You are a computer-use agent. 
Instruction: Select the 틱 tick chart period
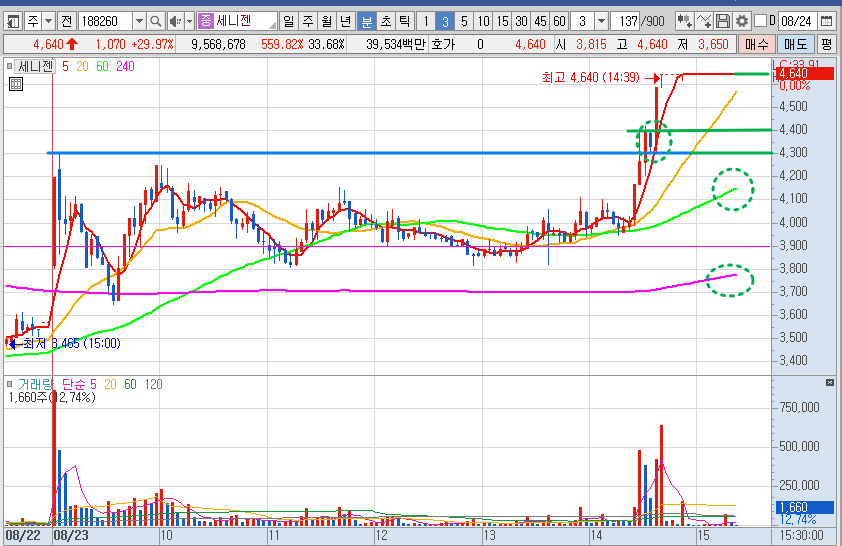[x=404, y=21]
